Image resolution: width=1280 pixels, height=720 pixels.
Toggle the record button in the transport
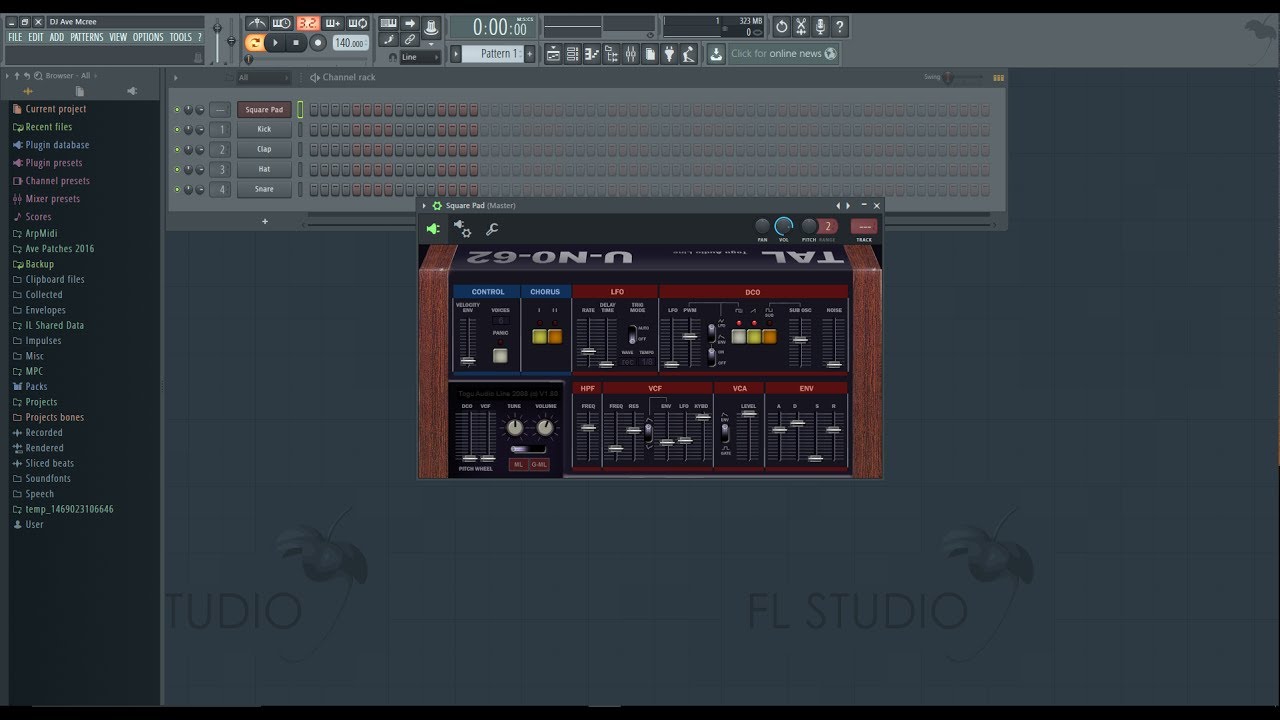click(x=317, y=43)
